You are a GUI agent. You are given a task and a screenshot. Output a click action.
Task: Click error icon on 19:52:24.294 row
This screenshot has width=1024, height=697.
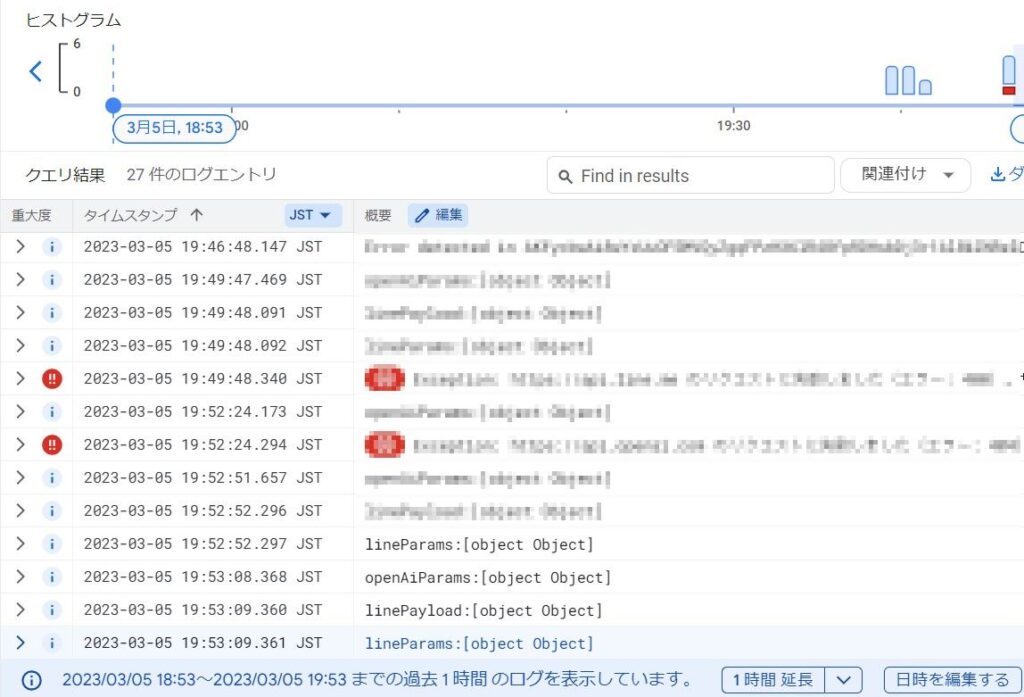(52, 445)
